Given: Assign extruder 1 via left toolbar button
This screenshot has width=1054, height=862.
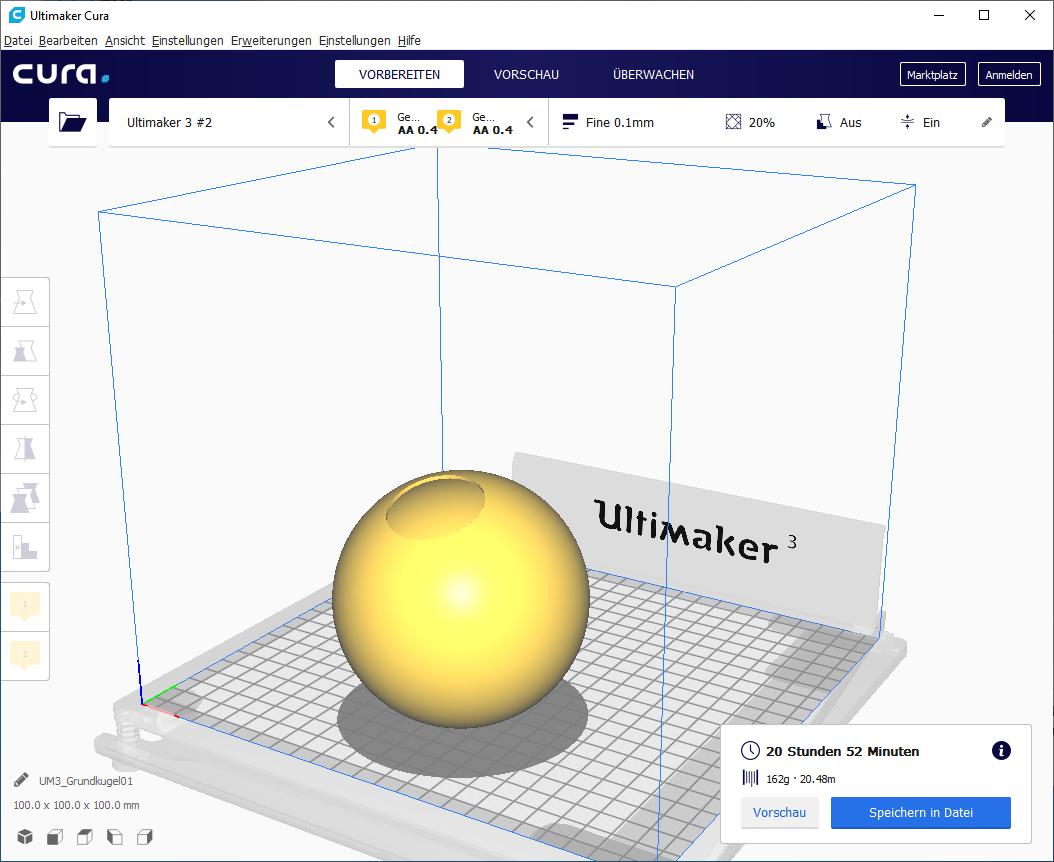Looking at the screenshot, I should pos(25,606).
